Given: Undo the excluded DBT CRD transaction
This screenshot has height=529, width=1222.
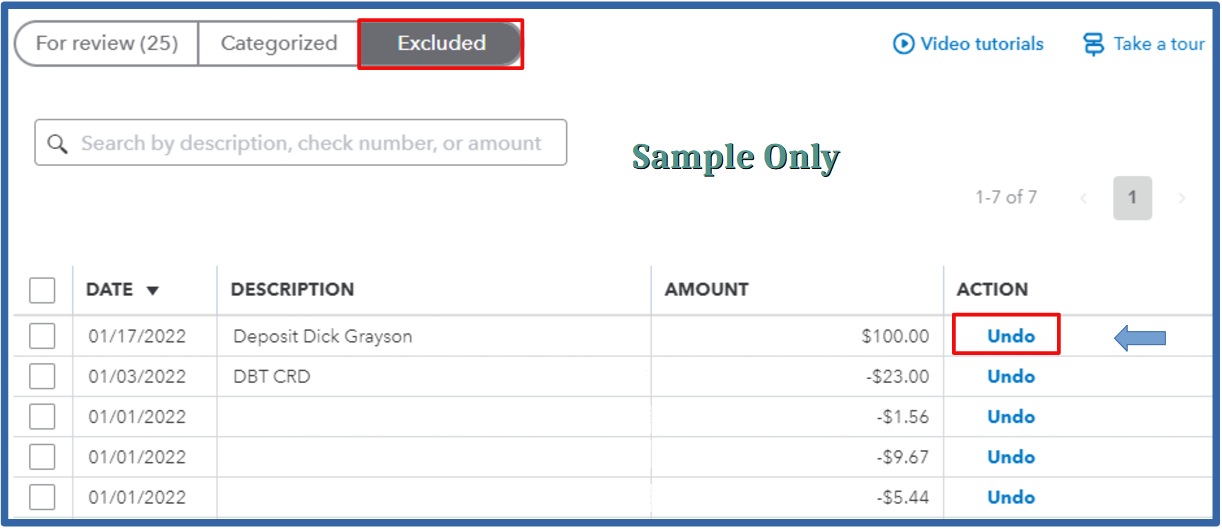Looking at the screenshot, I should tap(1011, 376).
